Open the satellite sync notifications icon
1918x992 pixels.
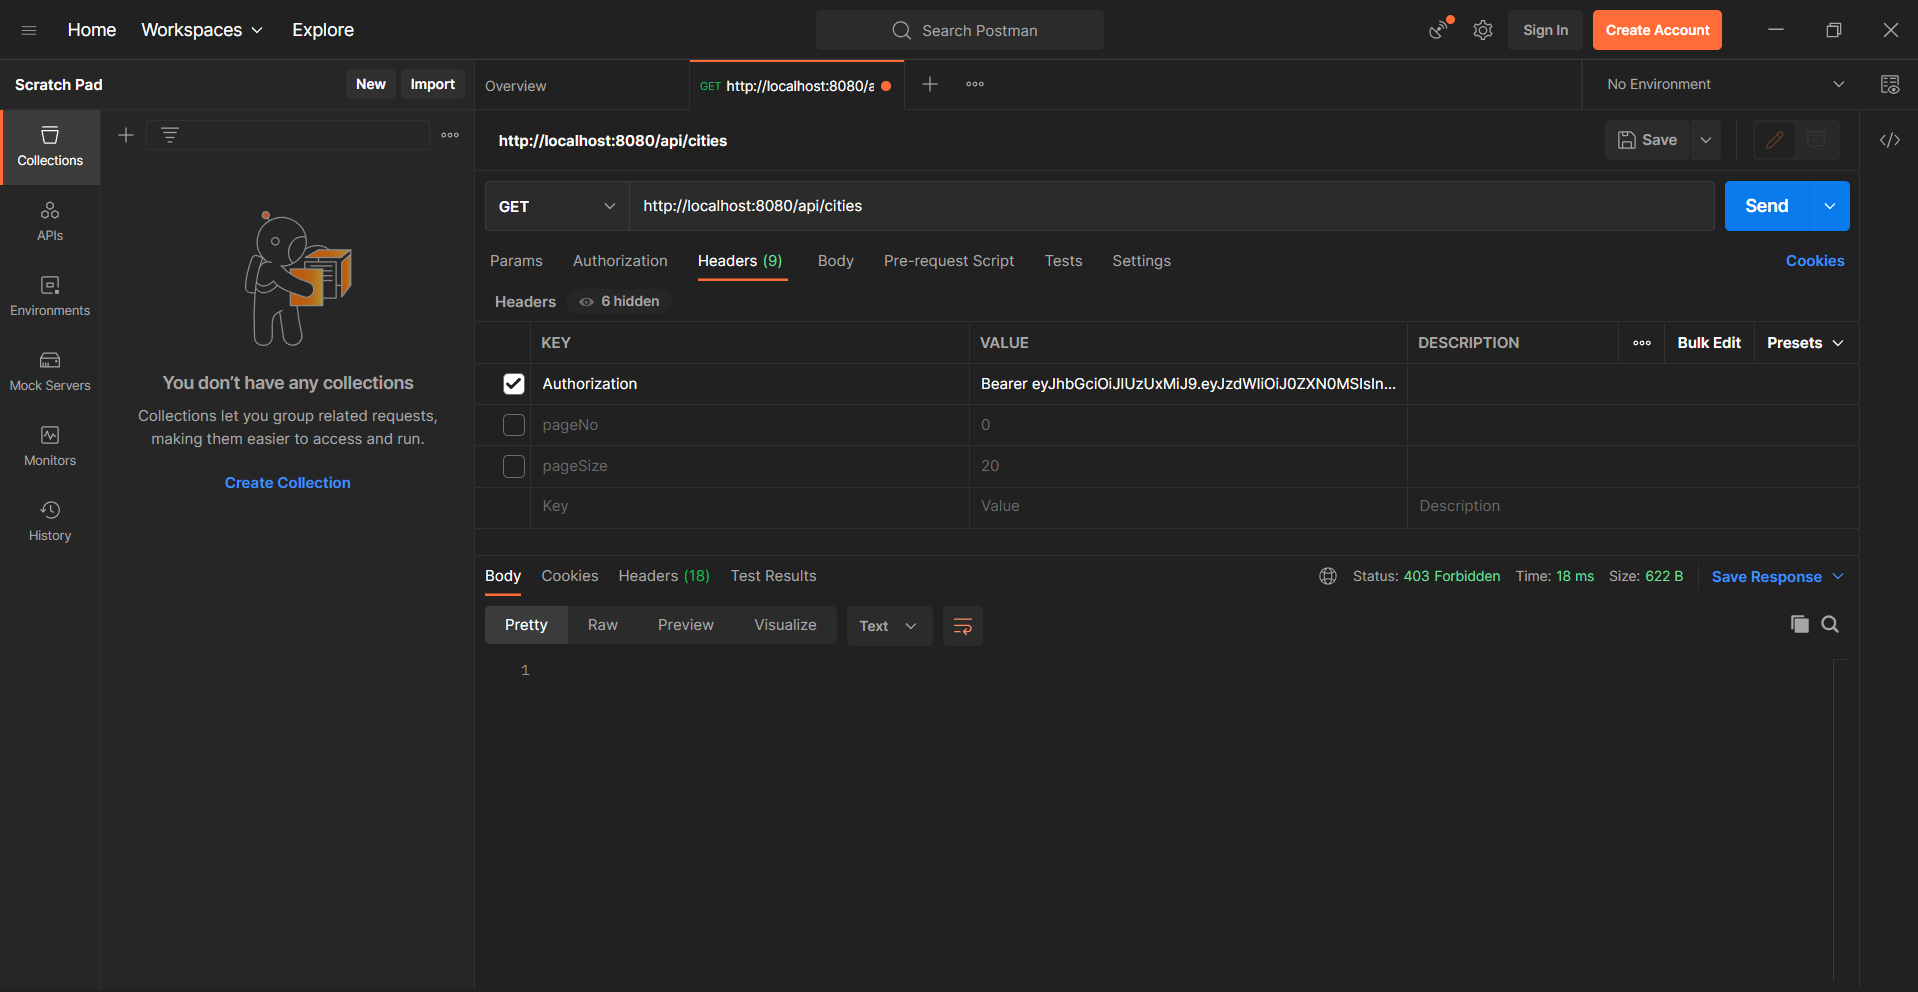[x=1439, y=30]
